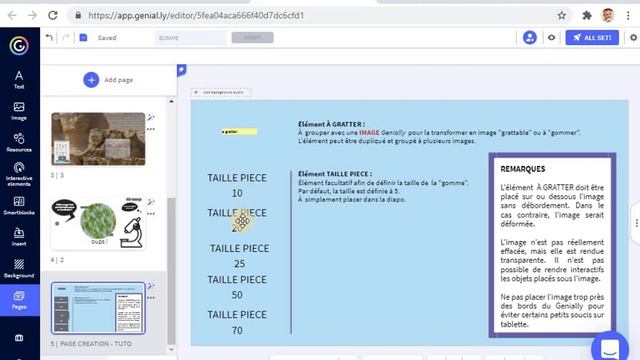Reload the browser page

(x=53, y=16)
